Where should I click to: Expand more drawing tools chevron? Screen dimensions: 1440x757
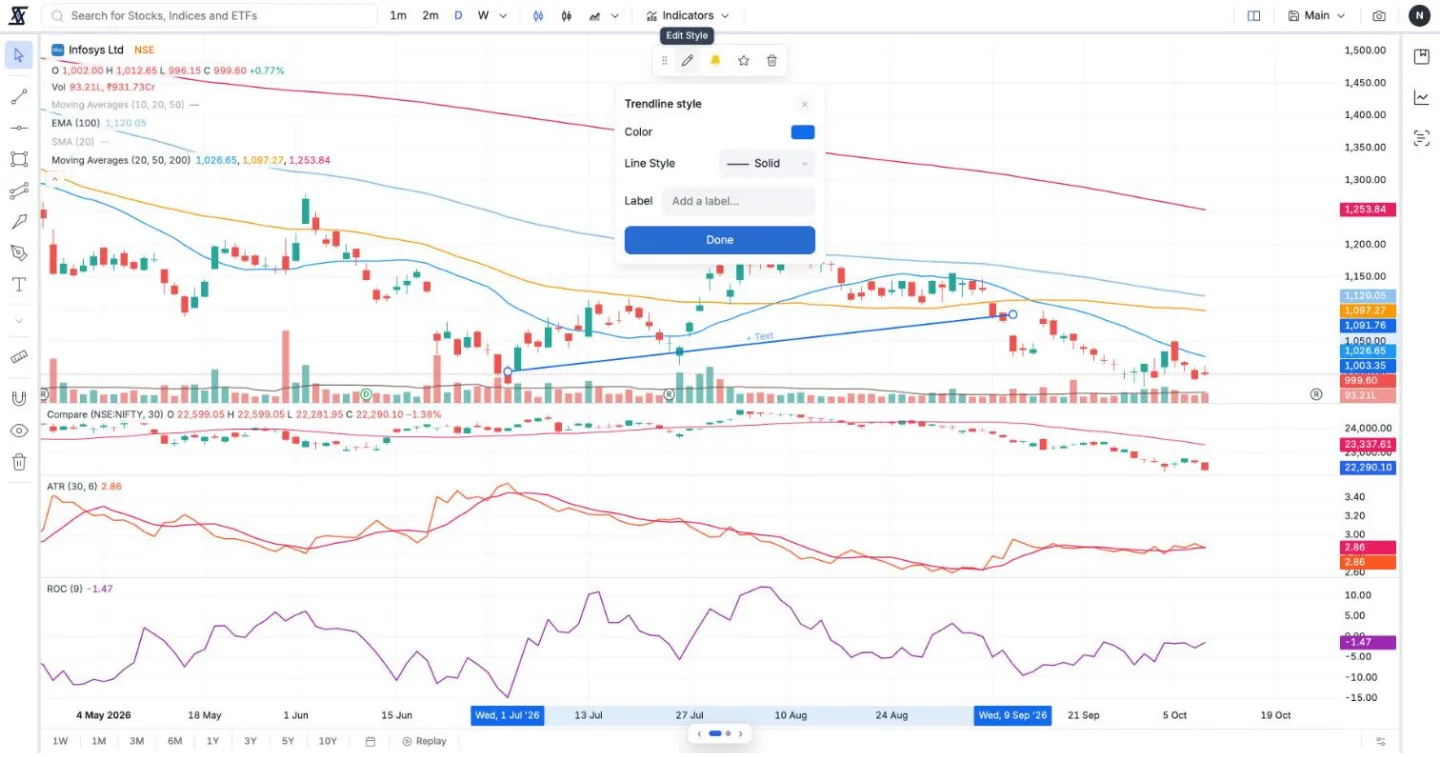pyautogui.click(x=18, y=321)
